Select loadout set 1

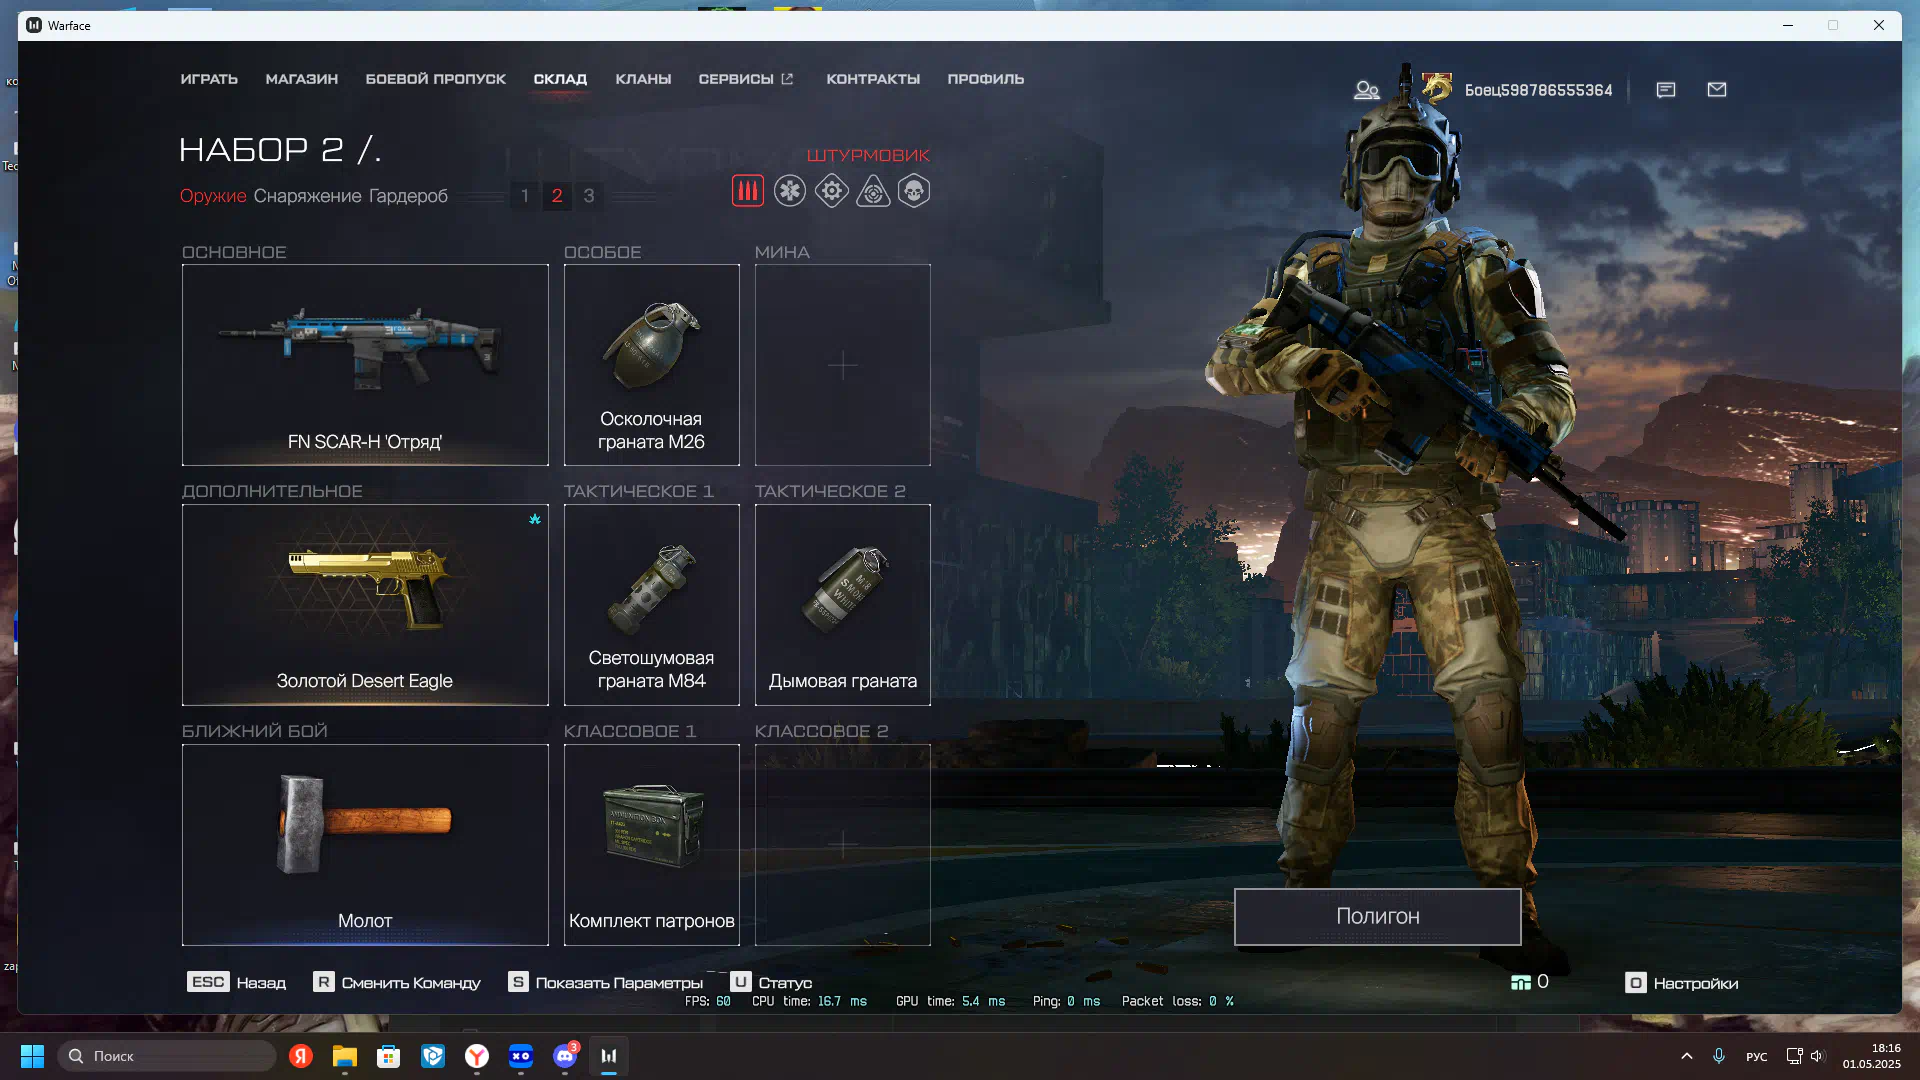pos(525,196)
